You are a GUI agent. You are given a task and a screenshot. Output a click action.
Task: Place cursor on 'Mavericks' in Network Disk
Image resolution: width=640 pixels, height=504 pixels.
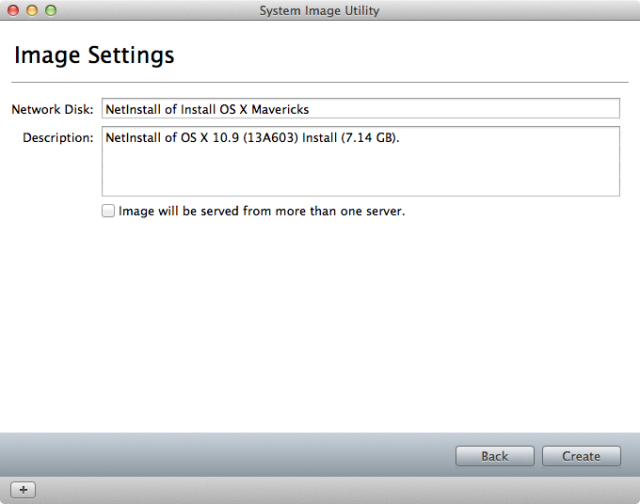click(280, 109)
